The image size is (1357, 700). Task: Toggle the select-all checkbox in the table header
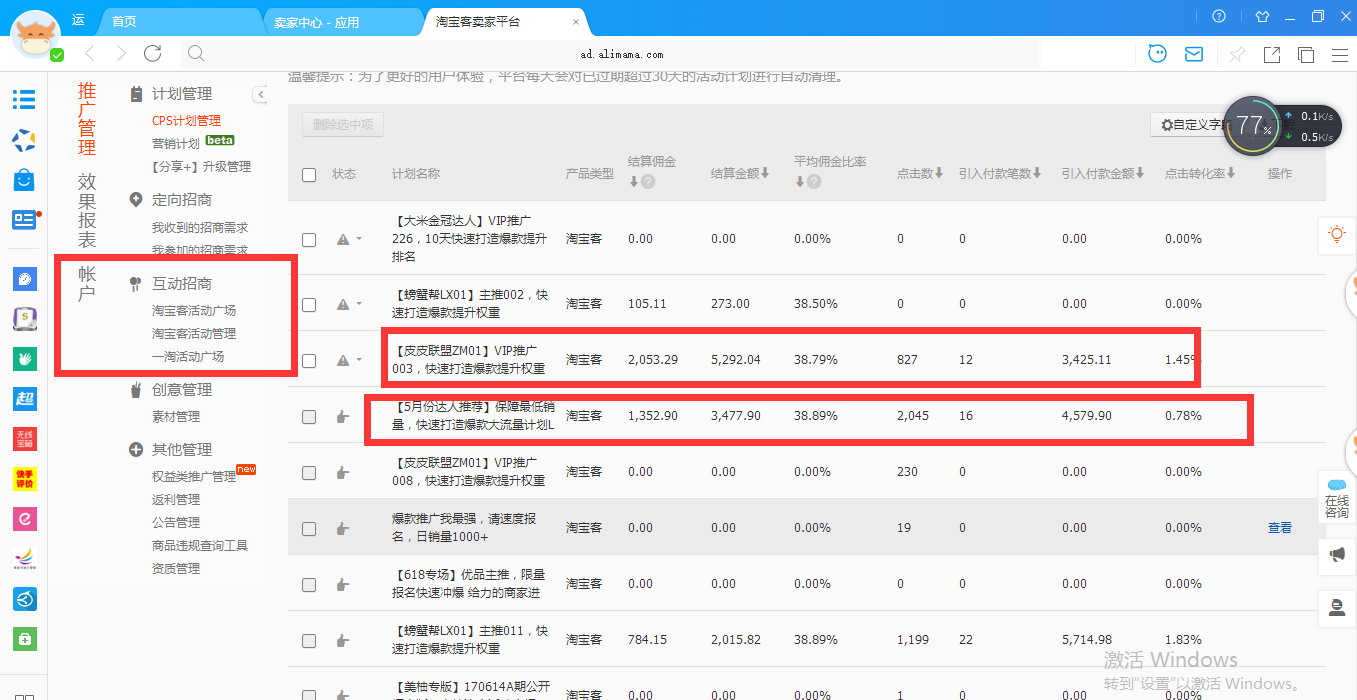(309, 175)
